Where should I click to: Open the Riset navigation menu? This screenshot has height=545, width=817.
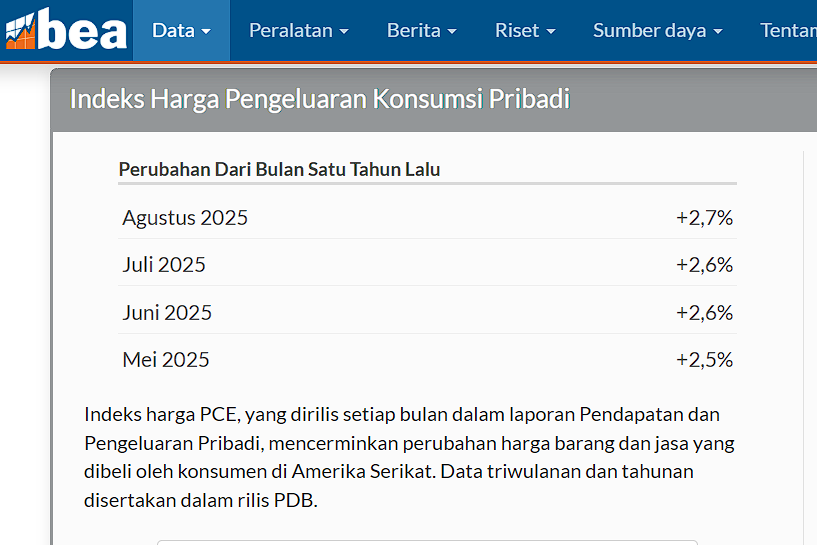[525, 30]
